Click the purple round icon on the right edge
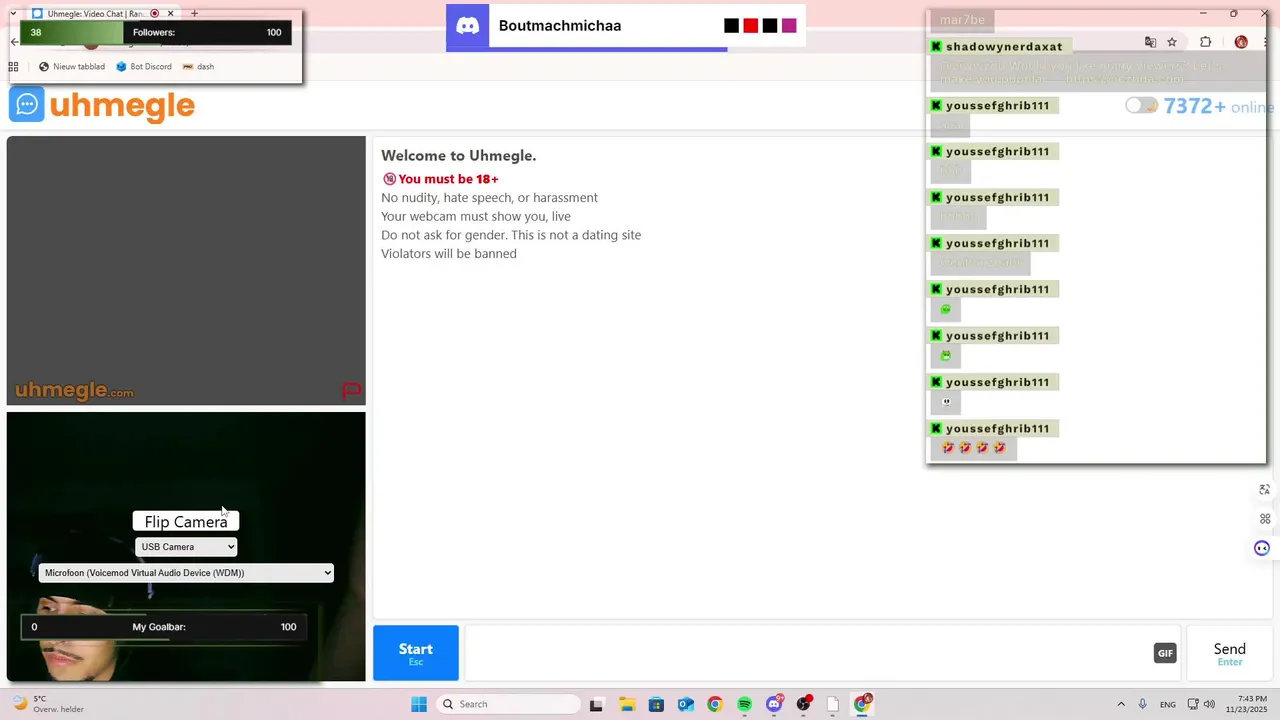 coord(1262,548)
